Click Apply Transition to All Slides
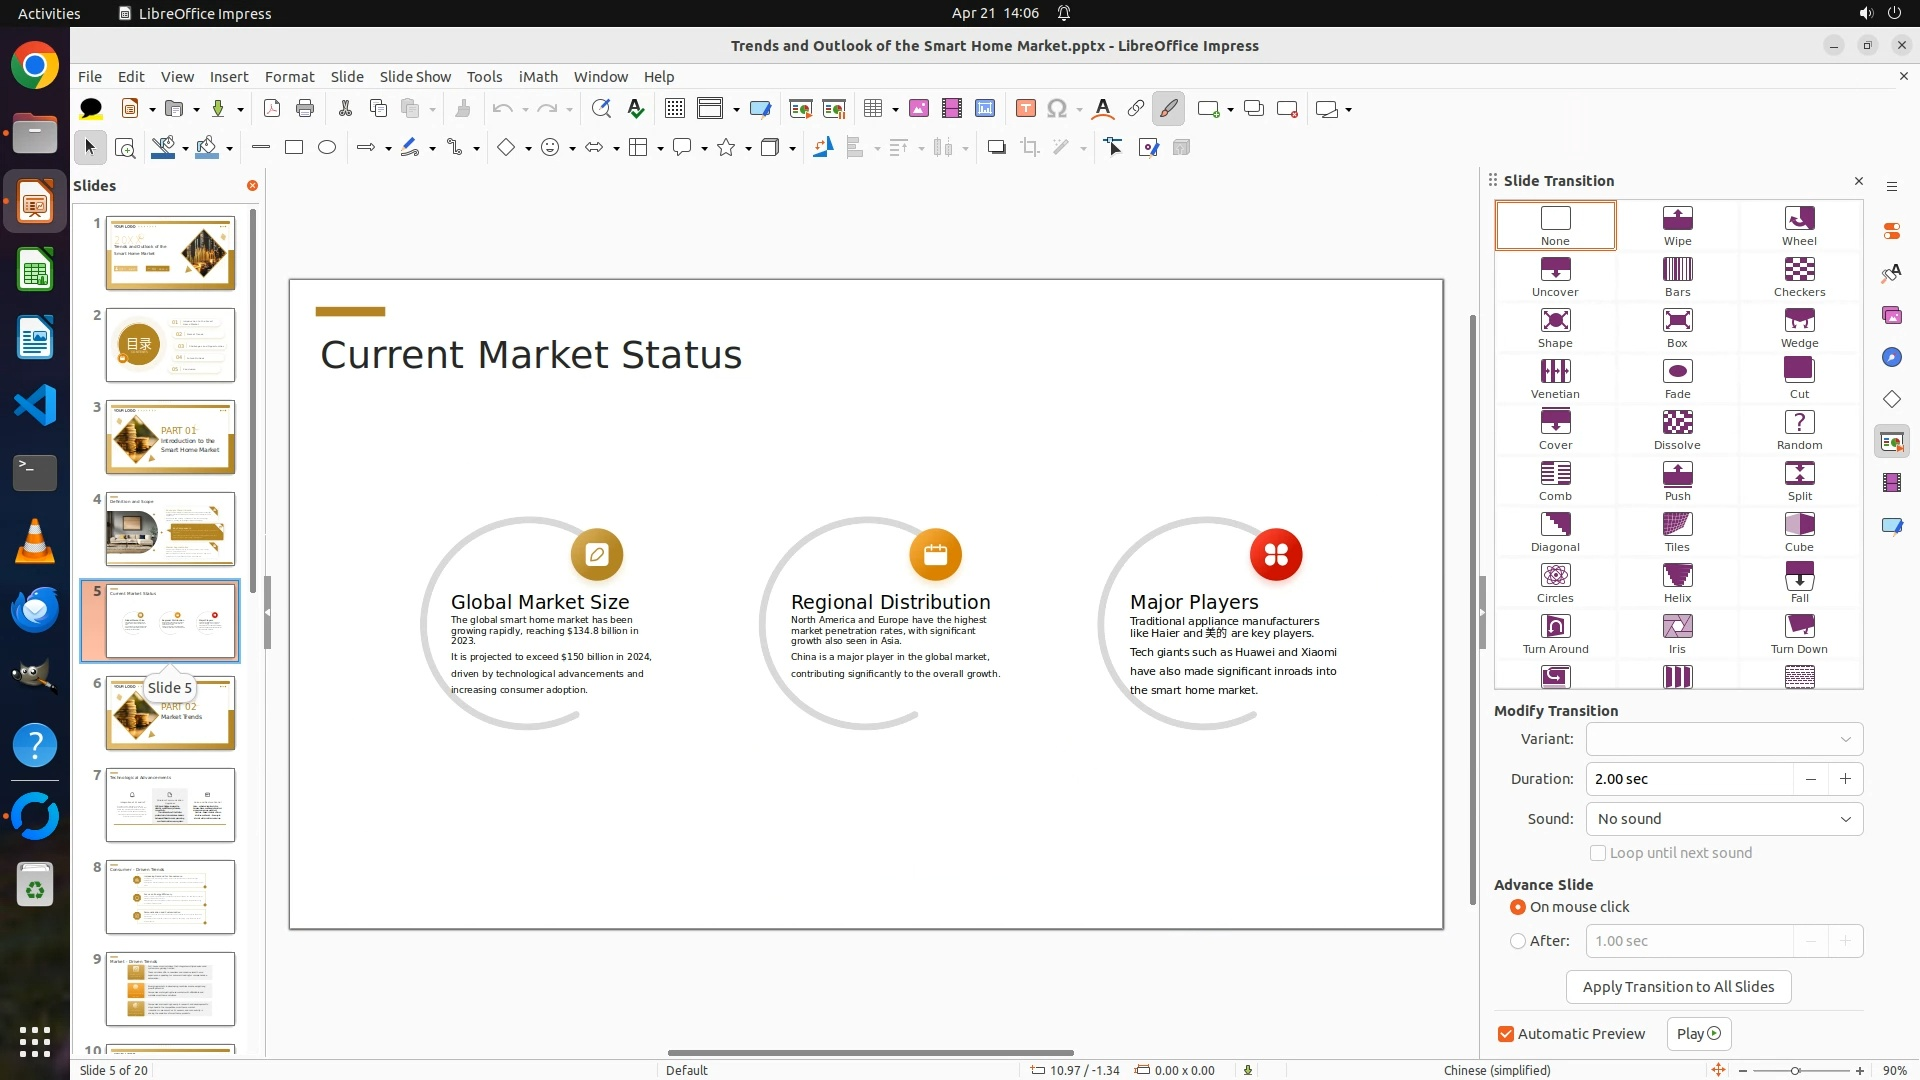 [1677, 987]
